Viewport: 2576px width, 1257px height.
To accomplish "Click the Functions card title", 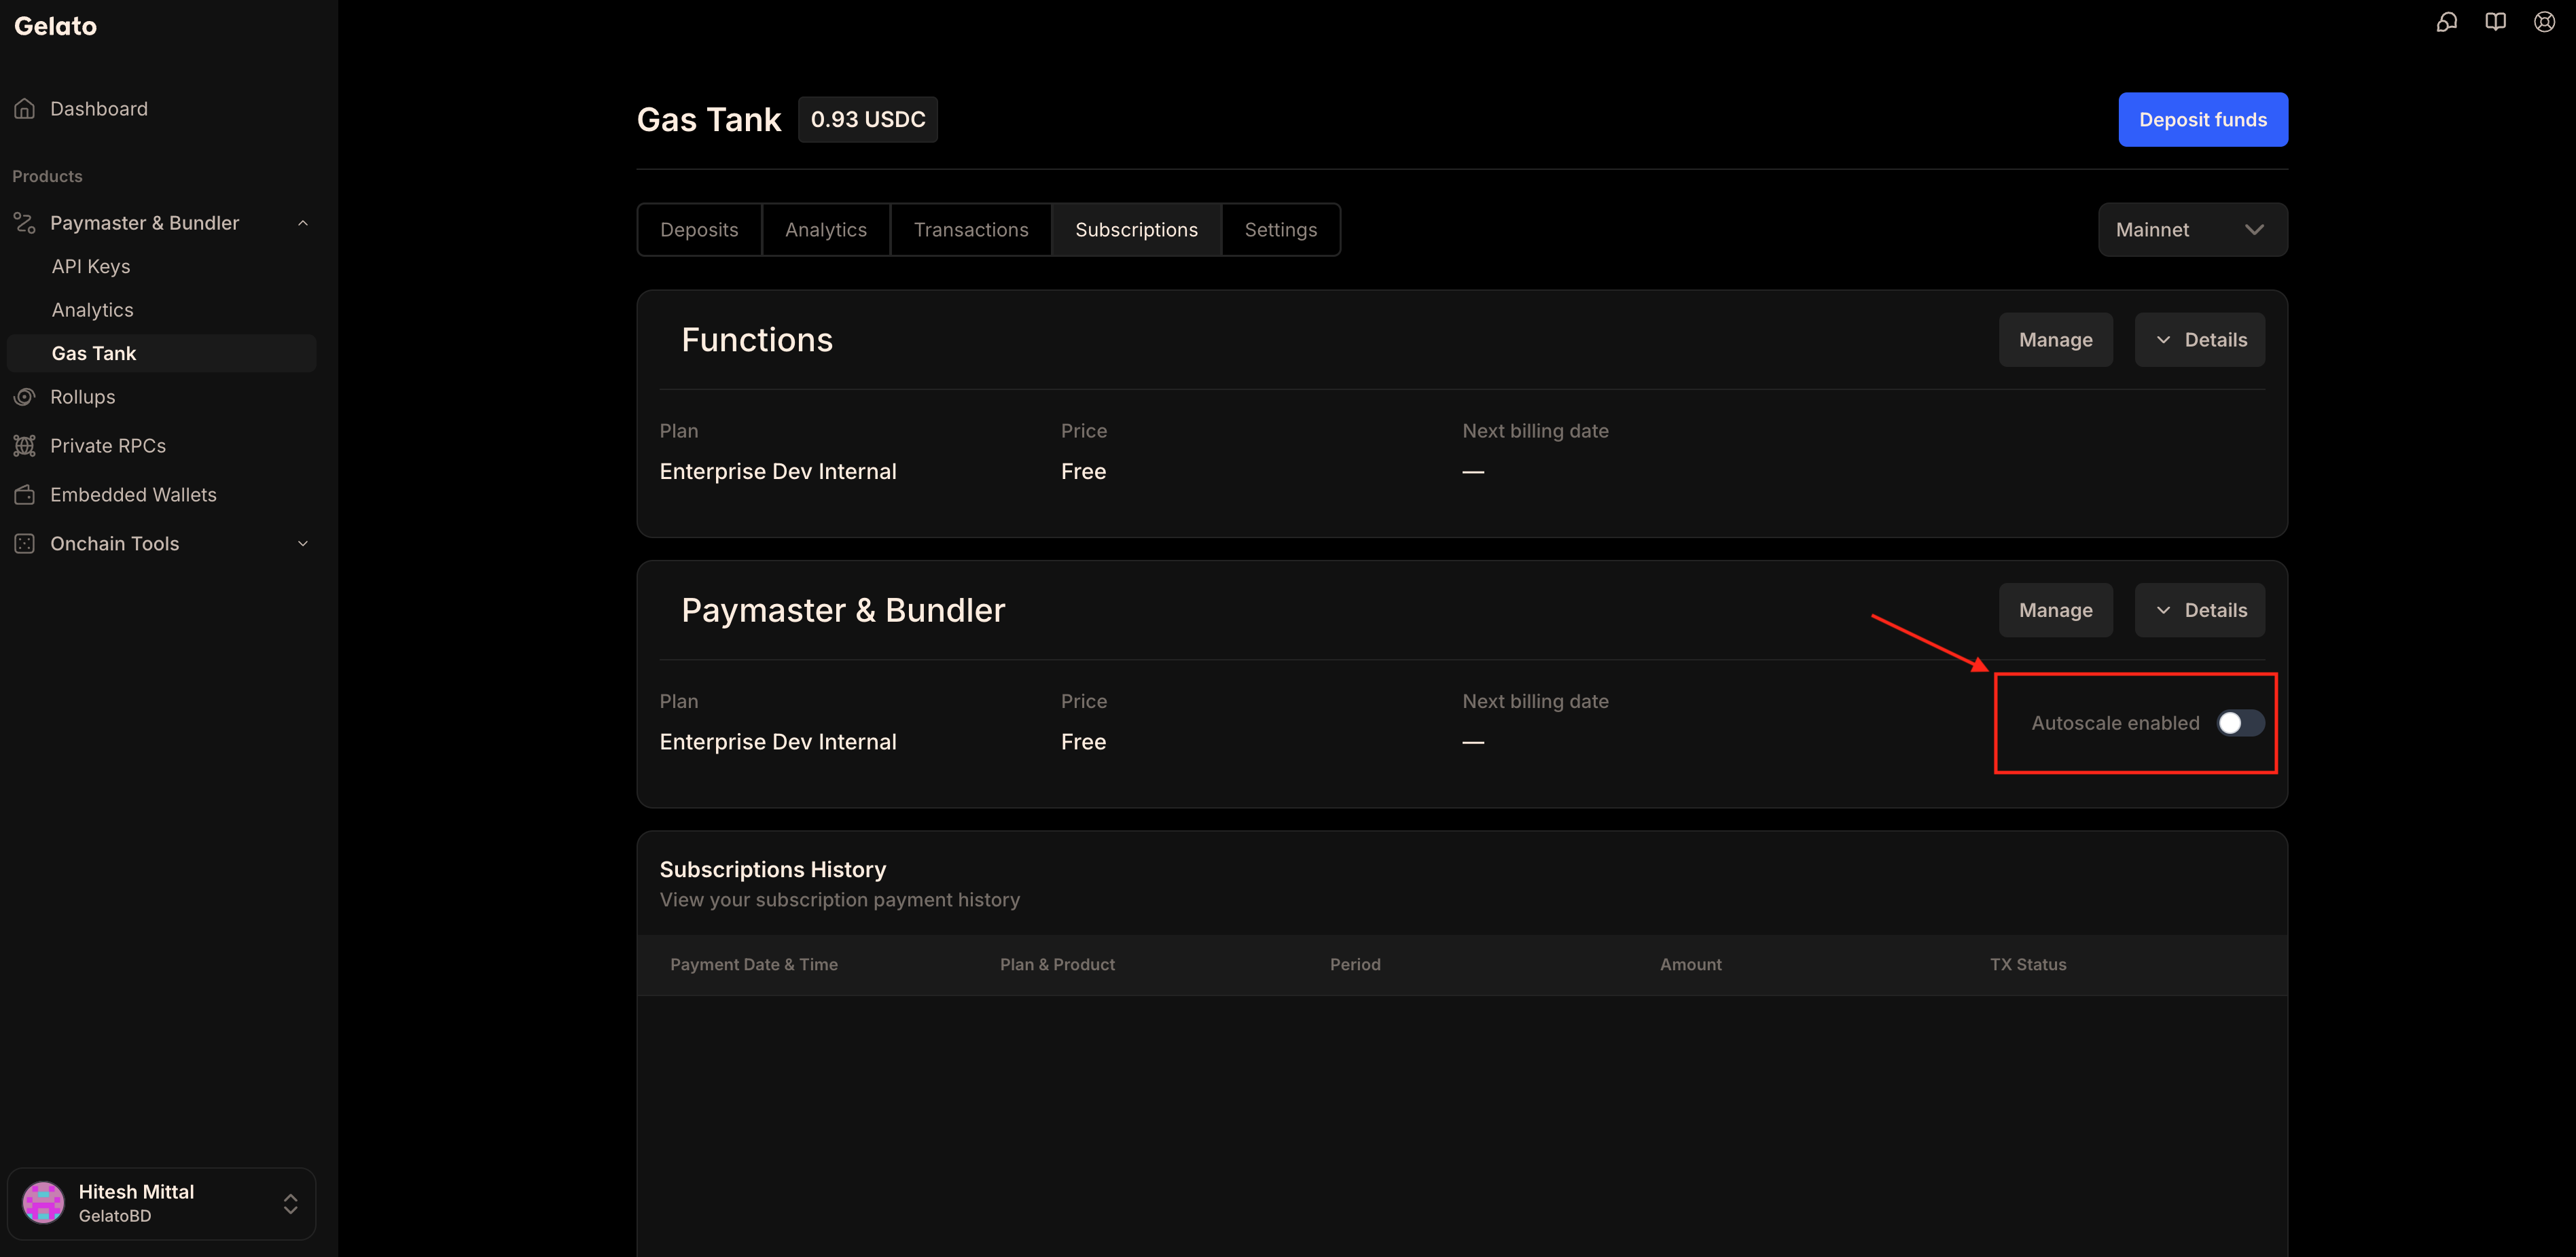I will coord(757,340).
